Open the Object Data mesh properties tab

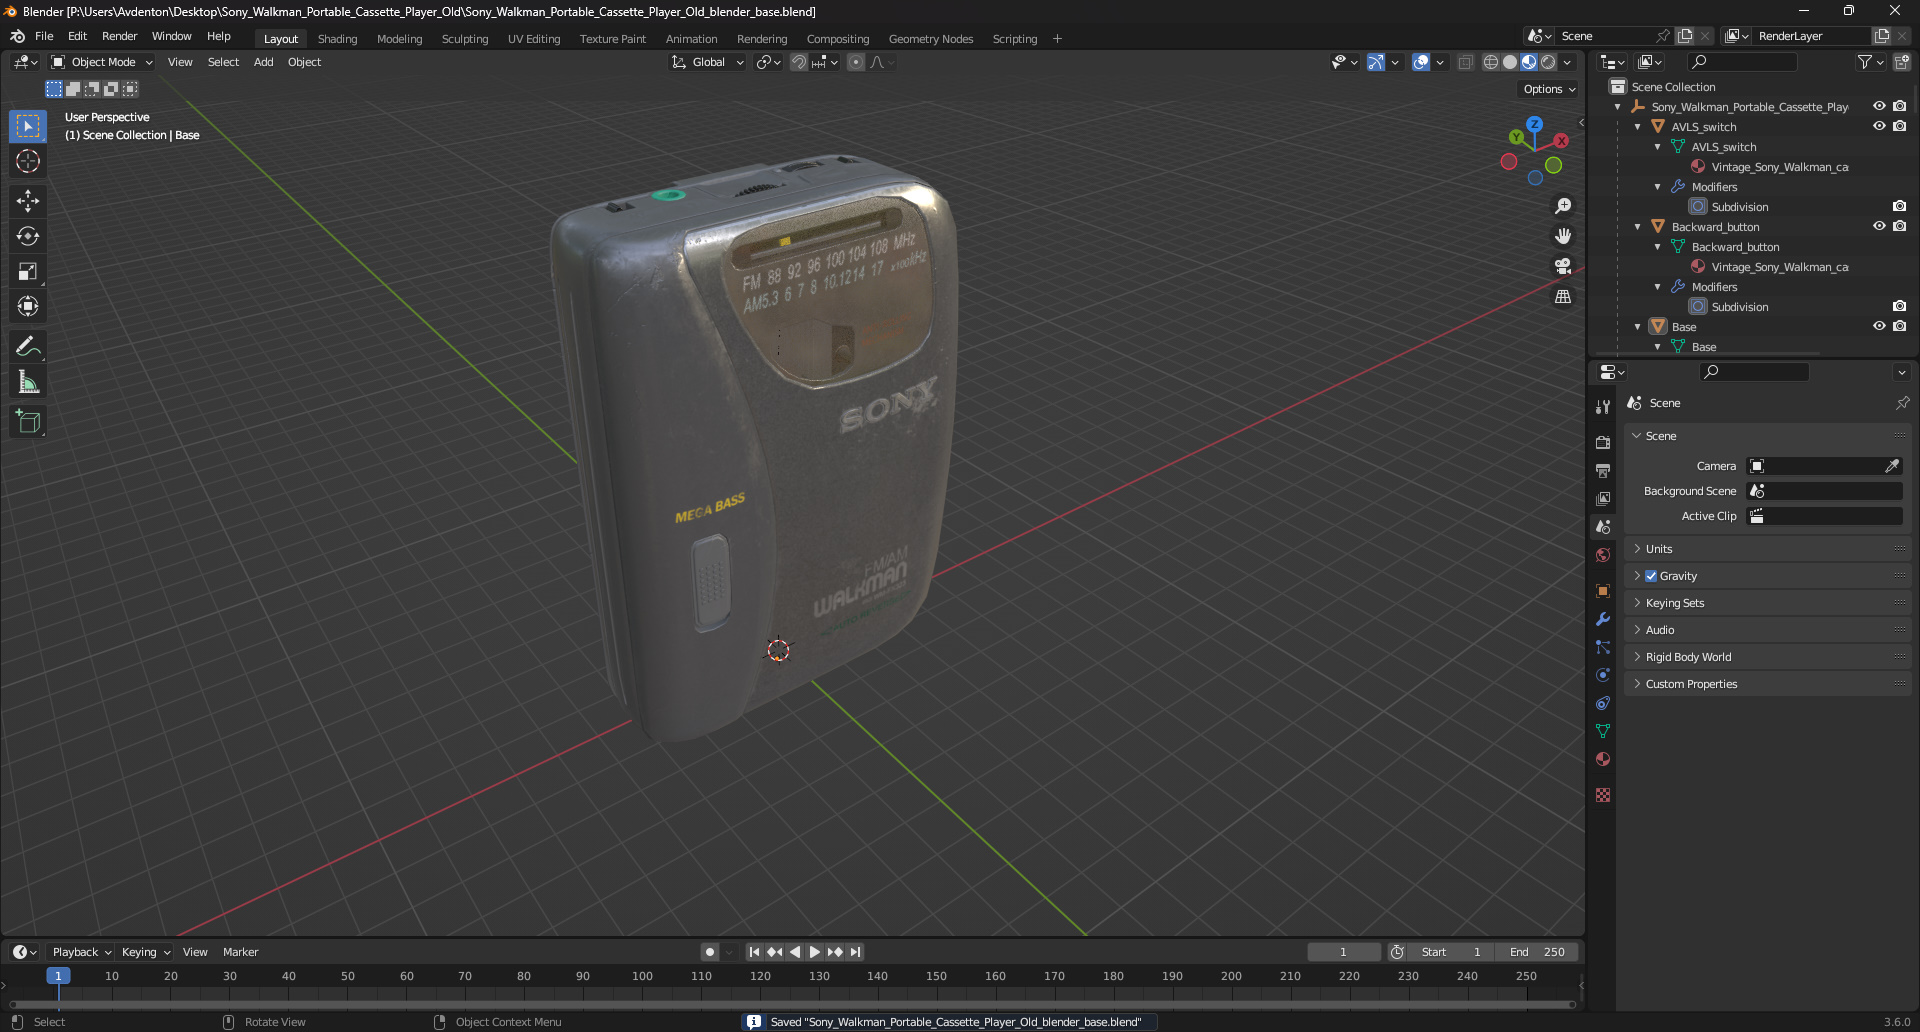1603,731
